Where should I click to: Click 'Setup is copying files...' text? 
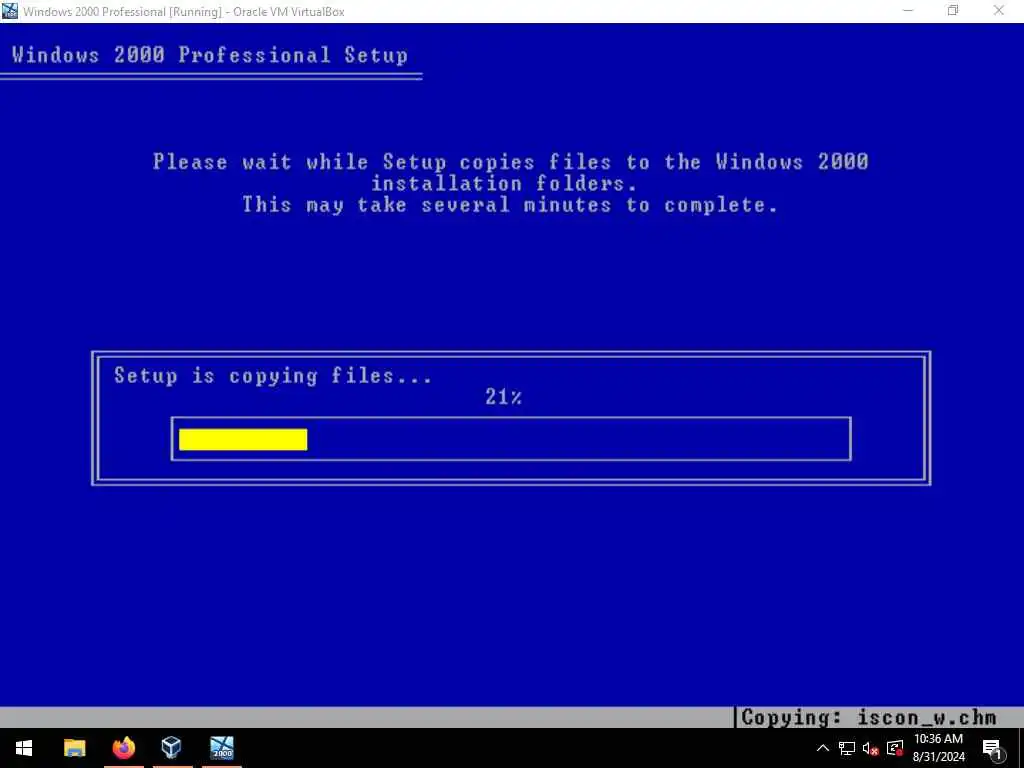coord(273,376)
